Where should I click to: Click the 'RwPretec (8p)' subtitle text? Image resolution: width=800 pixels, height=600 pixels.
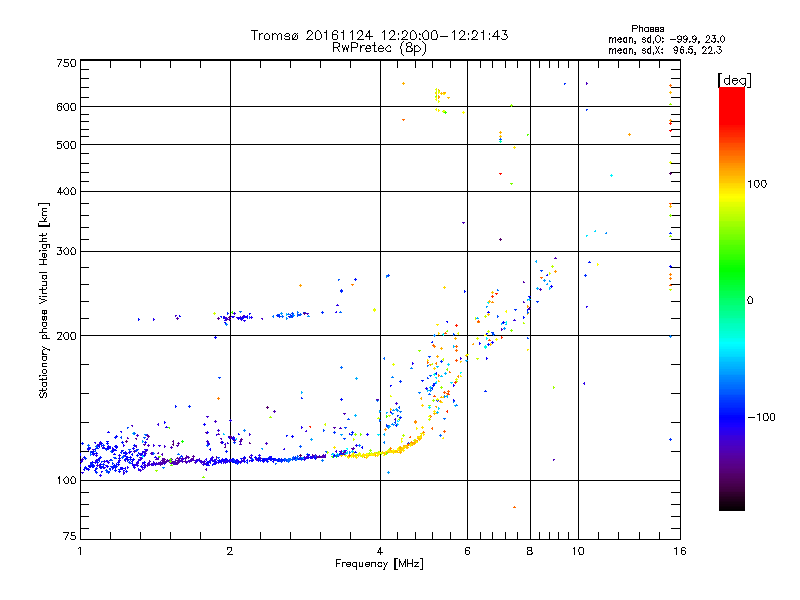click(379, 48)
